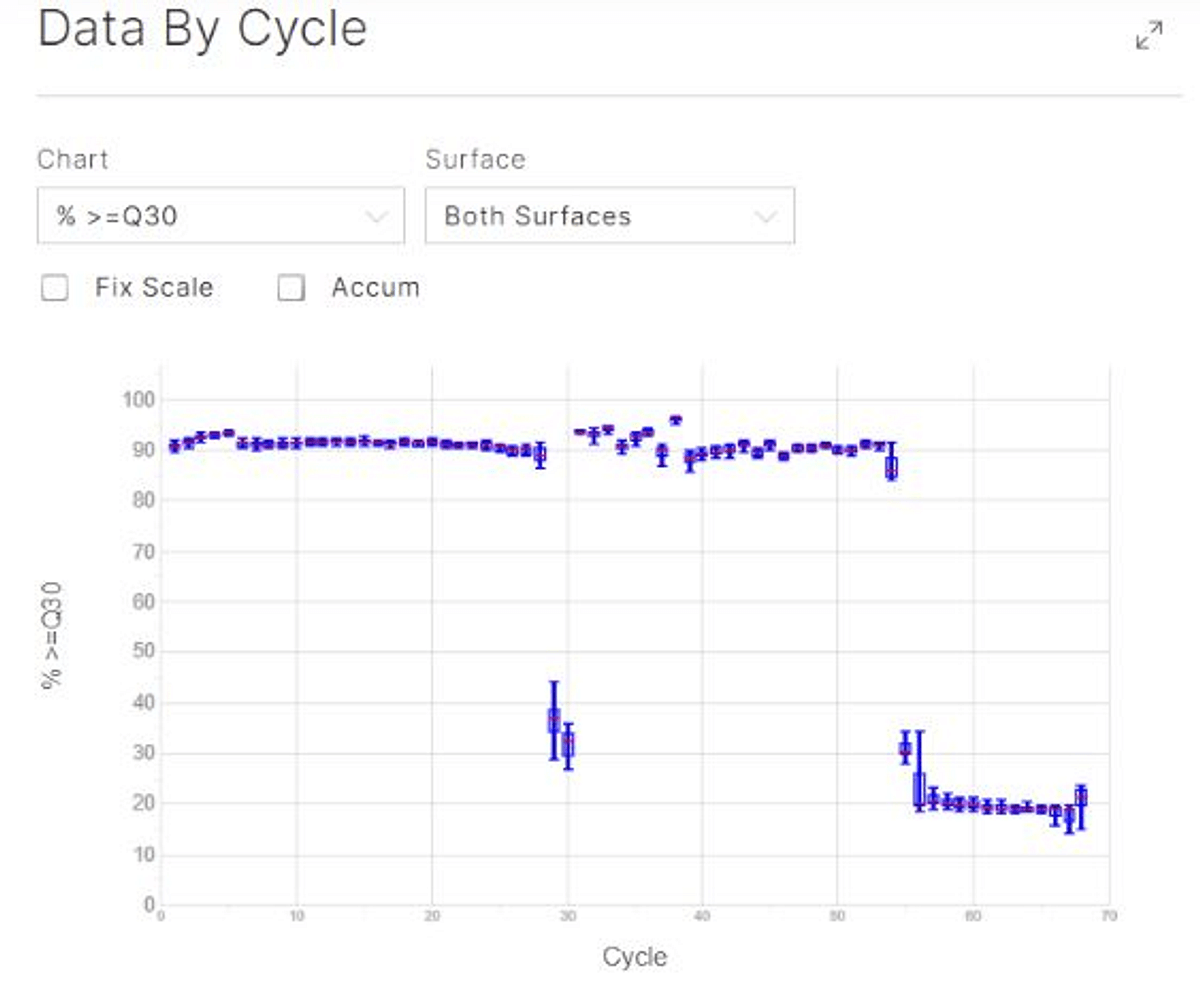Click the Cycle x-axis title

[634, 957]
